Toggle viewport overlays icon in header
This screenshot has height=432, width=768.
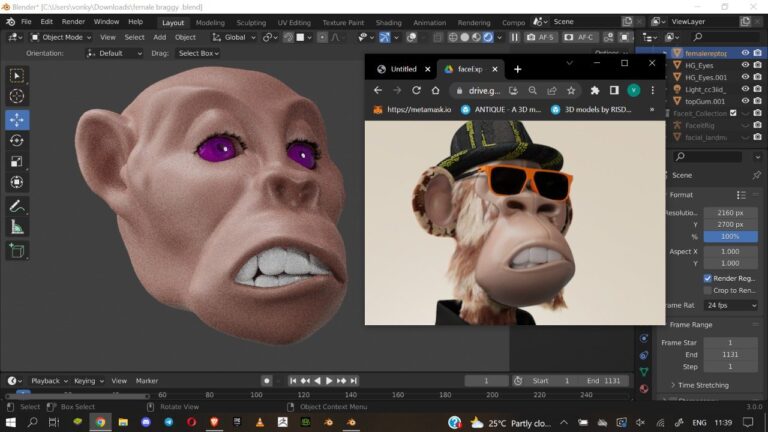tap(412, 37)
